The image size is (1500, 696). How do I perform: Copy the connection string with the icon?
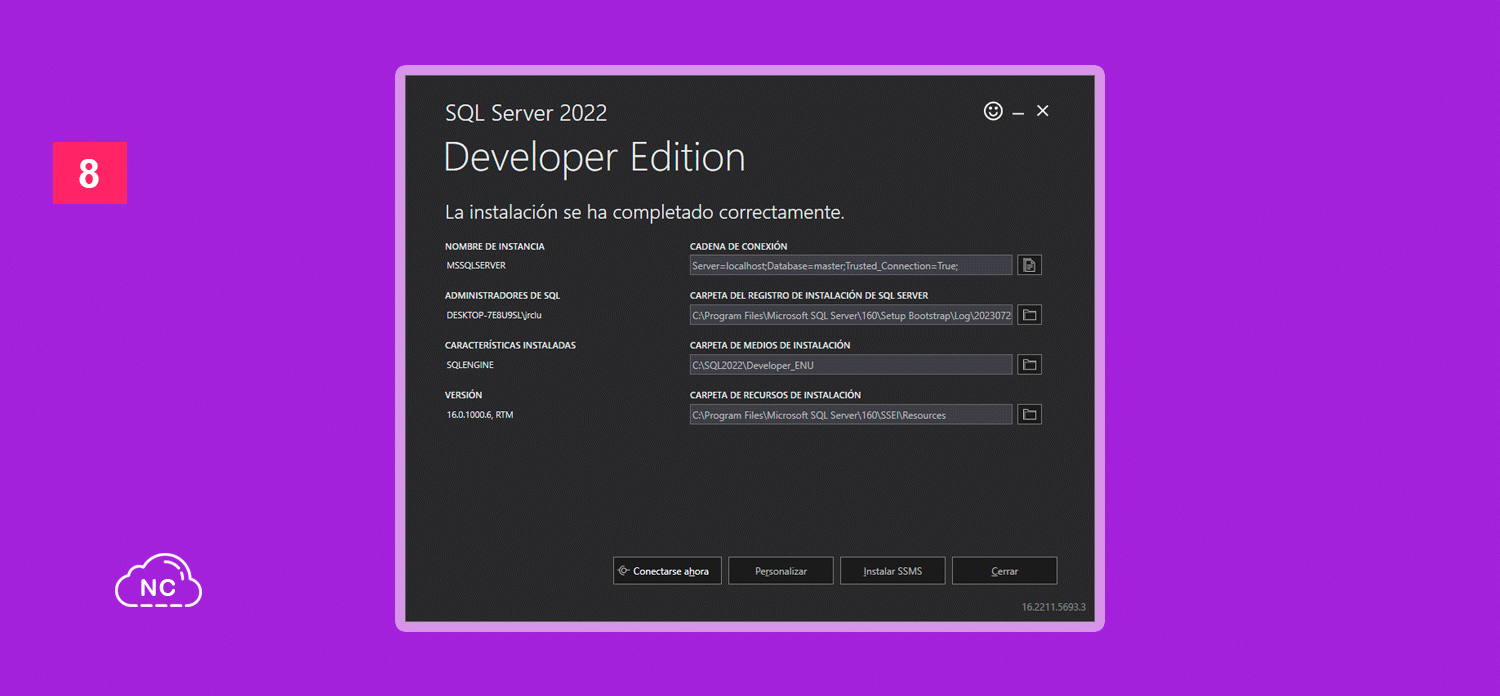pos(1030,265)
